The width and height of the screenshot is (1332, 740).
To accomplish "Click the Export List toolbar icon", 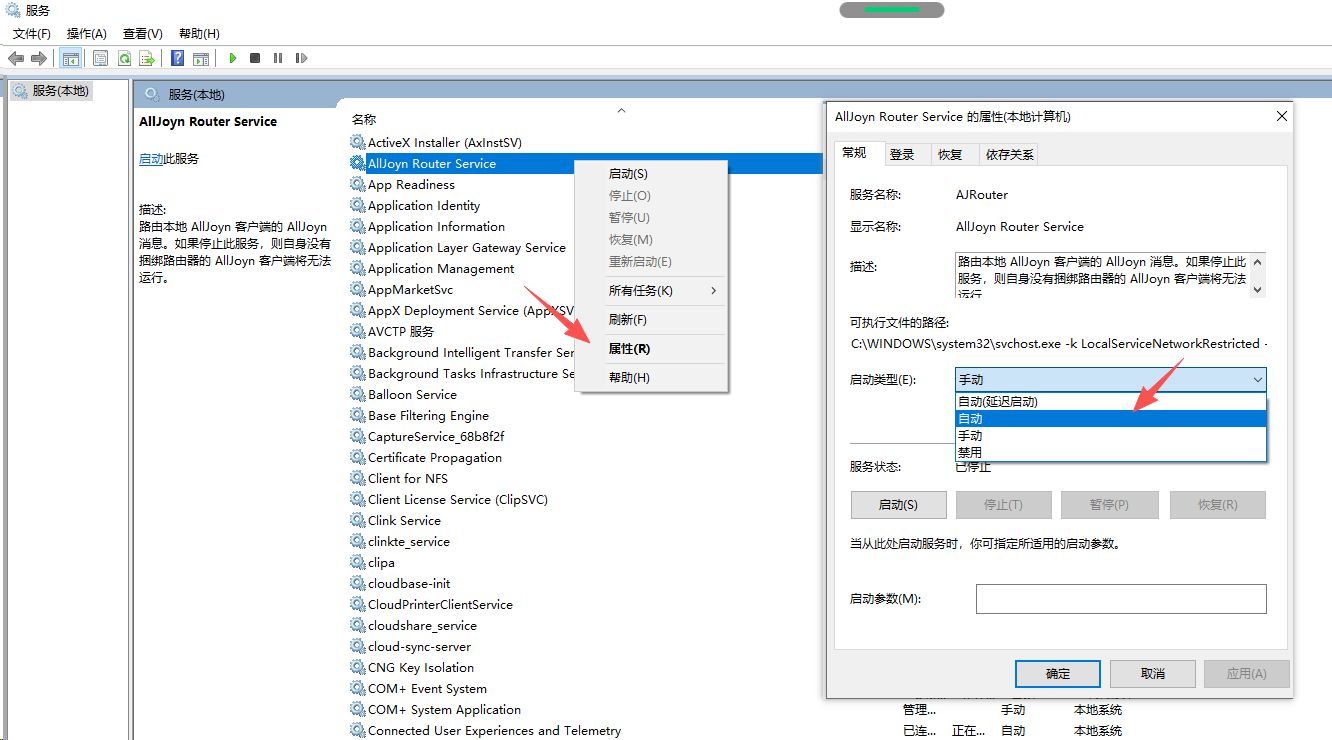I will (x=147, y=58).
